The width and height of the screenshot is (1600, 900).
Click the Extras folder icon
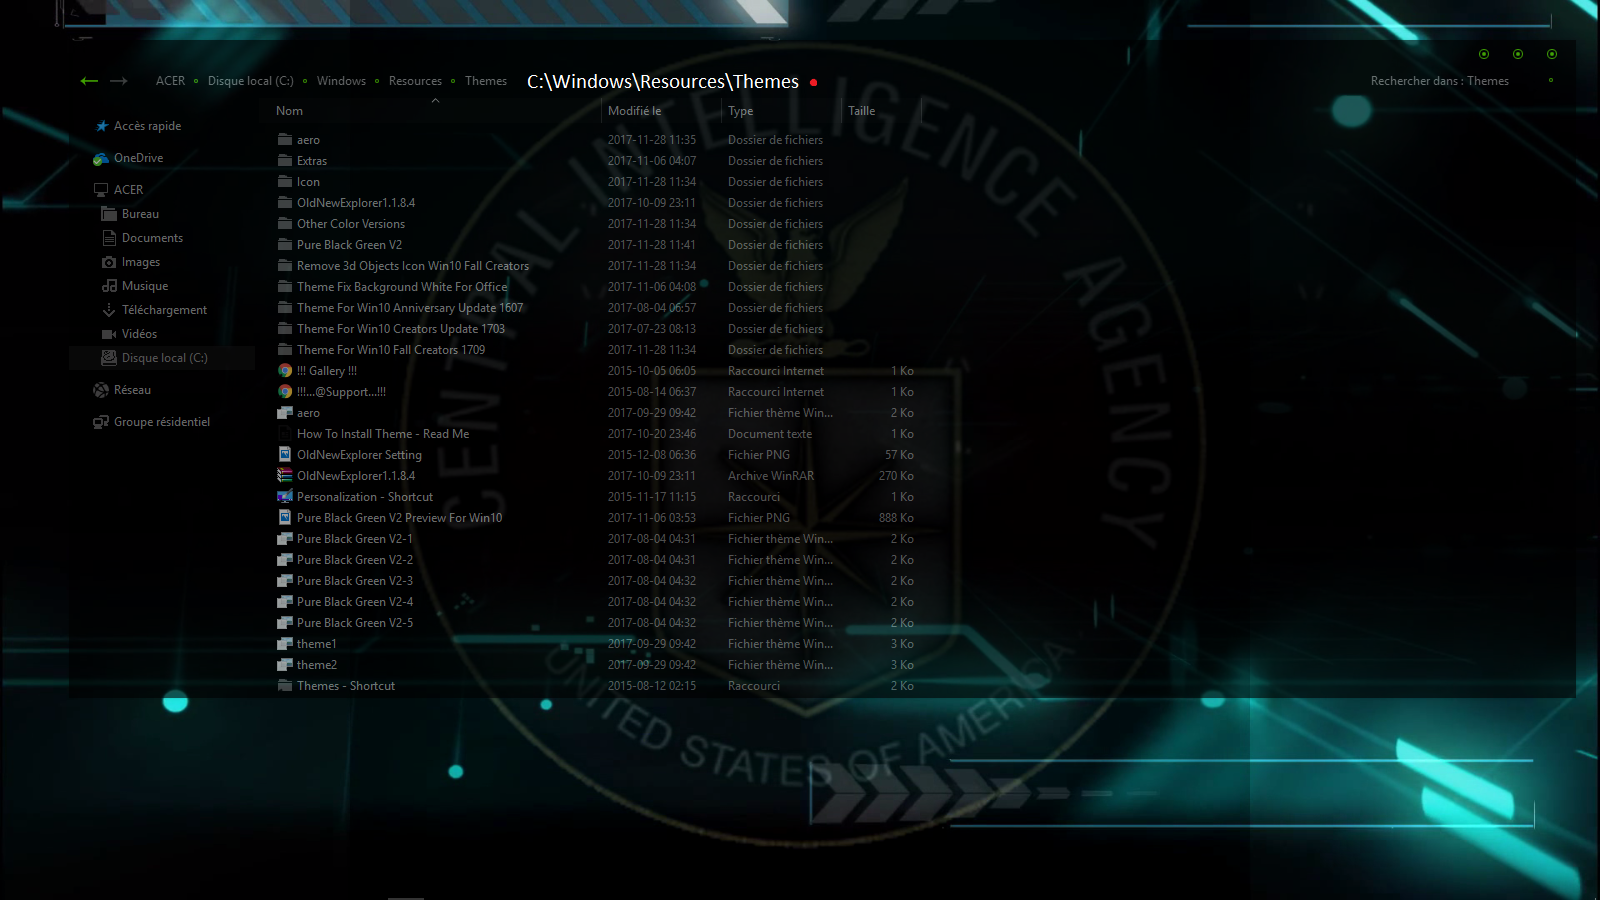285,161
